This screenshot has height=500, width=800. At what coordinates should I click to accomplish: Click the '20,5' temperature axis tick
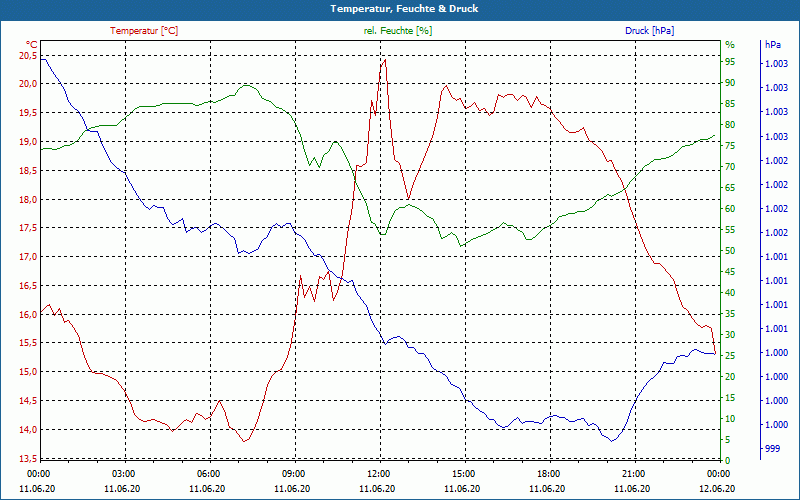pos(29,55)
